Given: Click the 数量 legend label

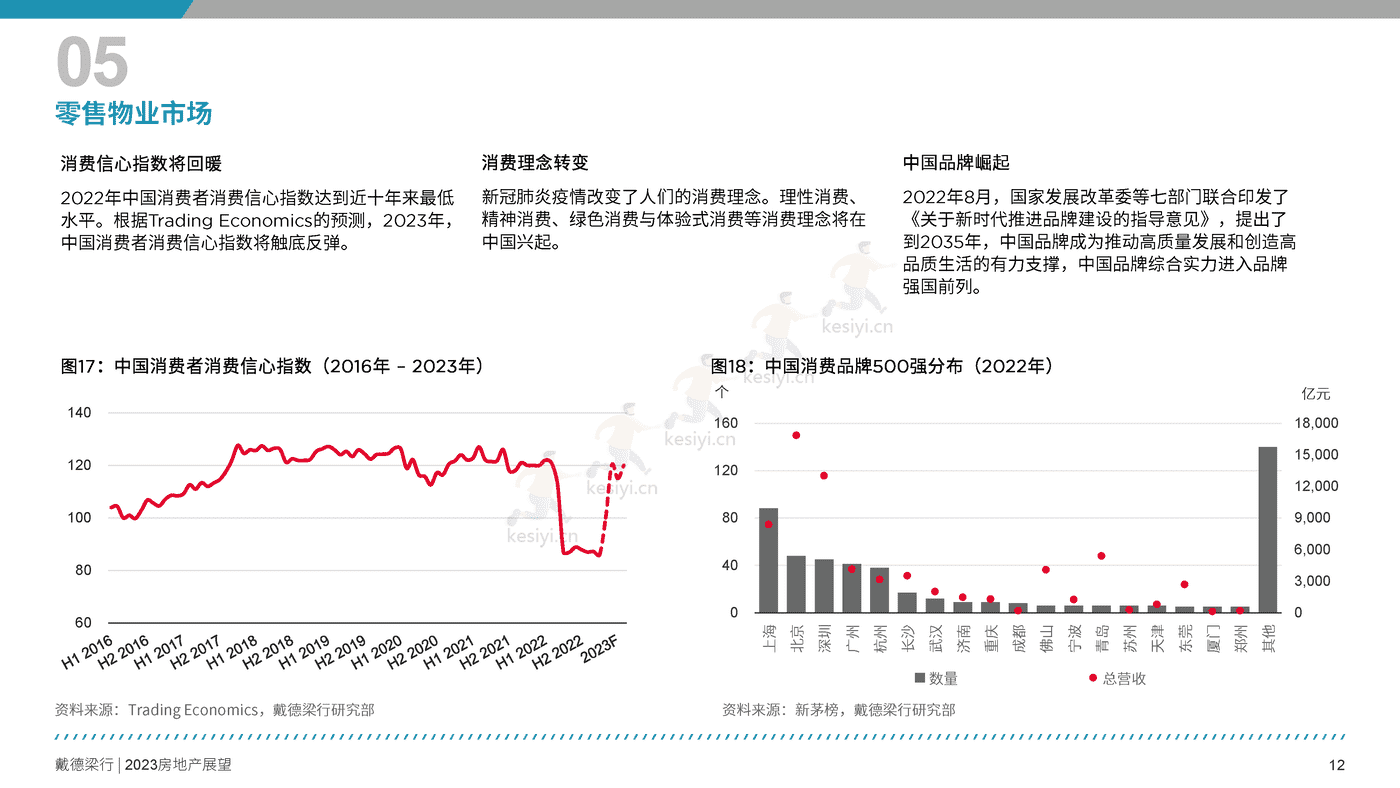Looking at the screenshot, I should pos(943,679).
